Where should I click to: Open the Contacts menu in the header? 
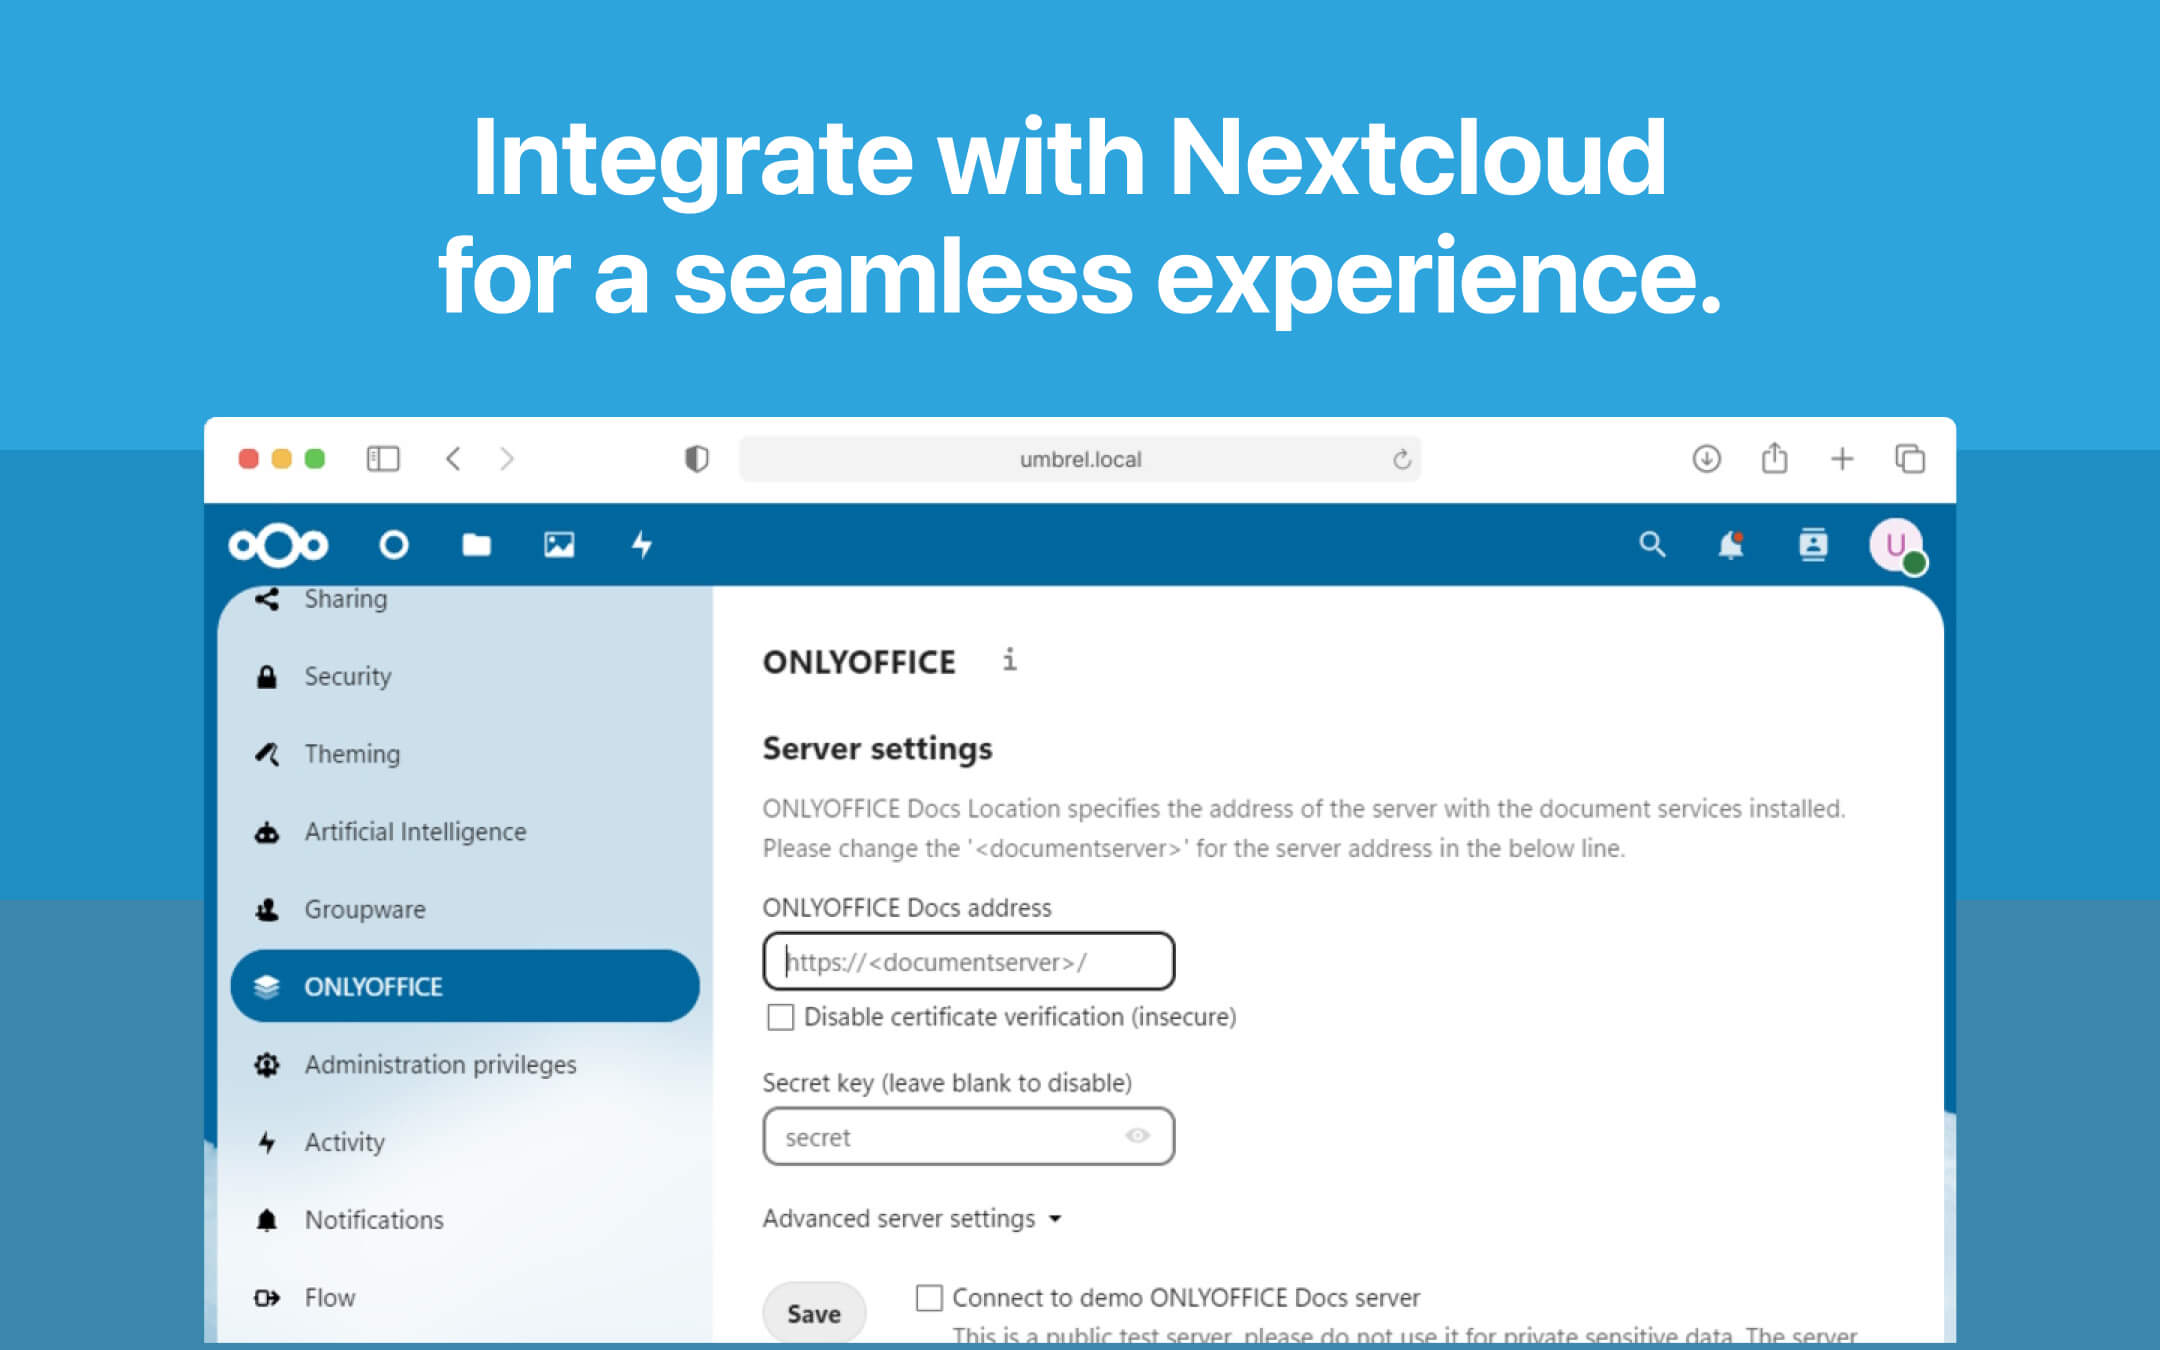(x=1813, y=545)
